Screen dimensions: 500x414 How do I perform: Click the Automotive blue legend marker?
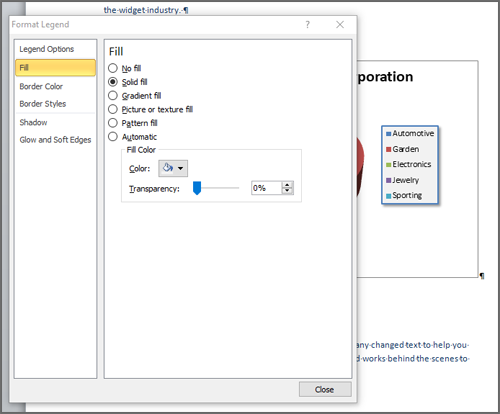pos(388,134)
